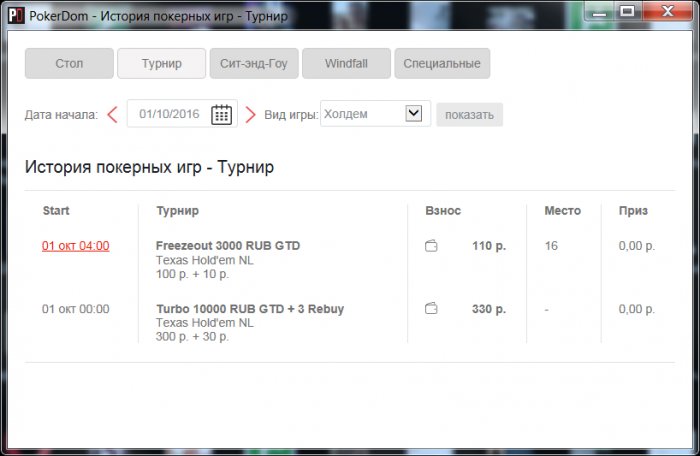Click 300 р. + 30 р. fee text
This screenshot has width=700, height=456.
[x=192, y=336]
